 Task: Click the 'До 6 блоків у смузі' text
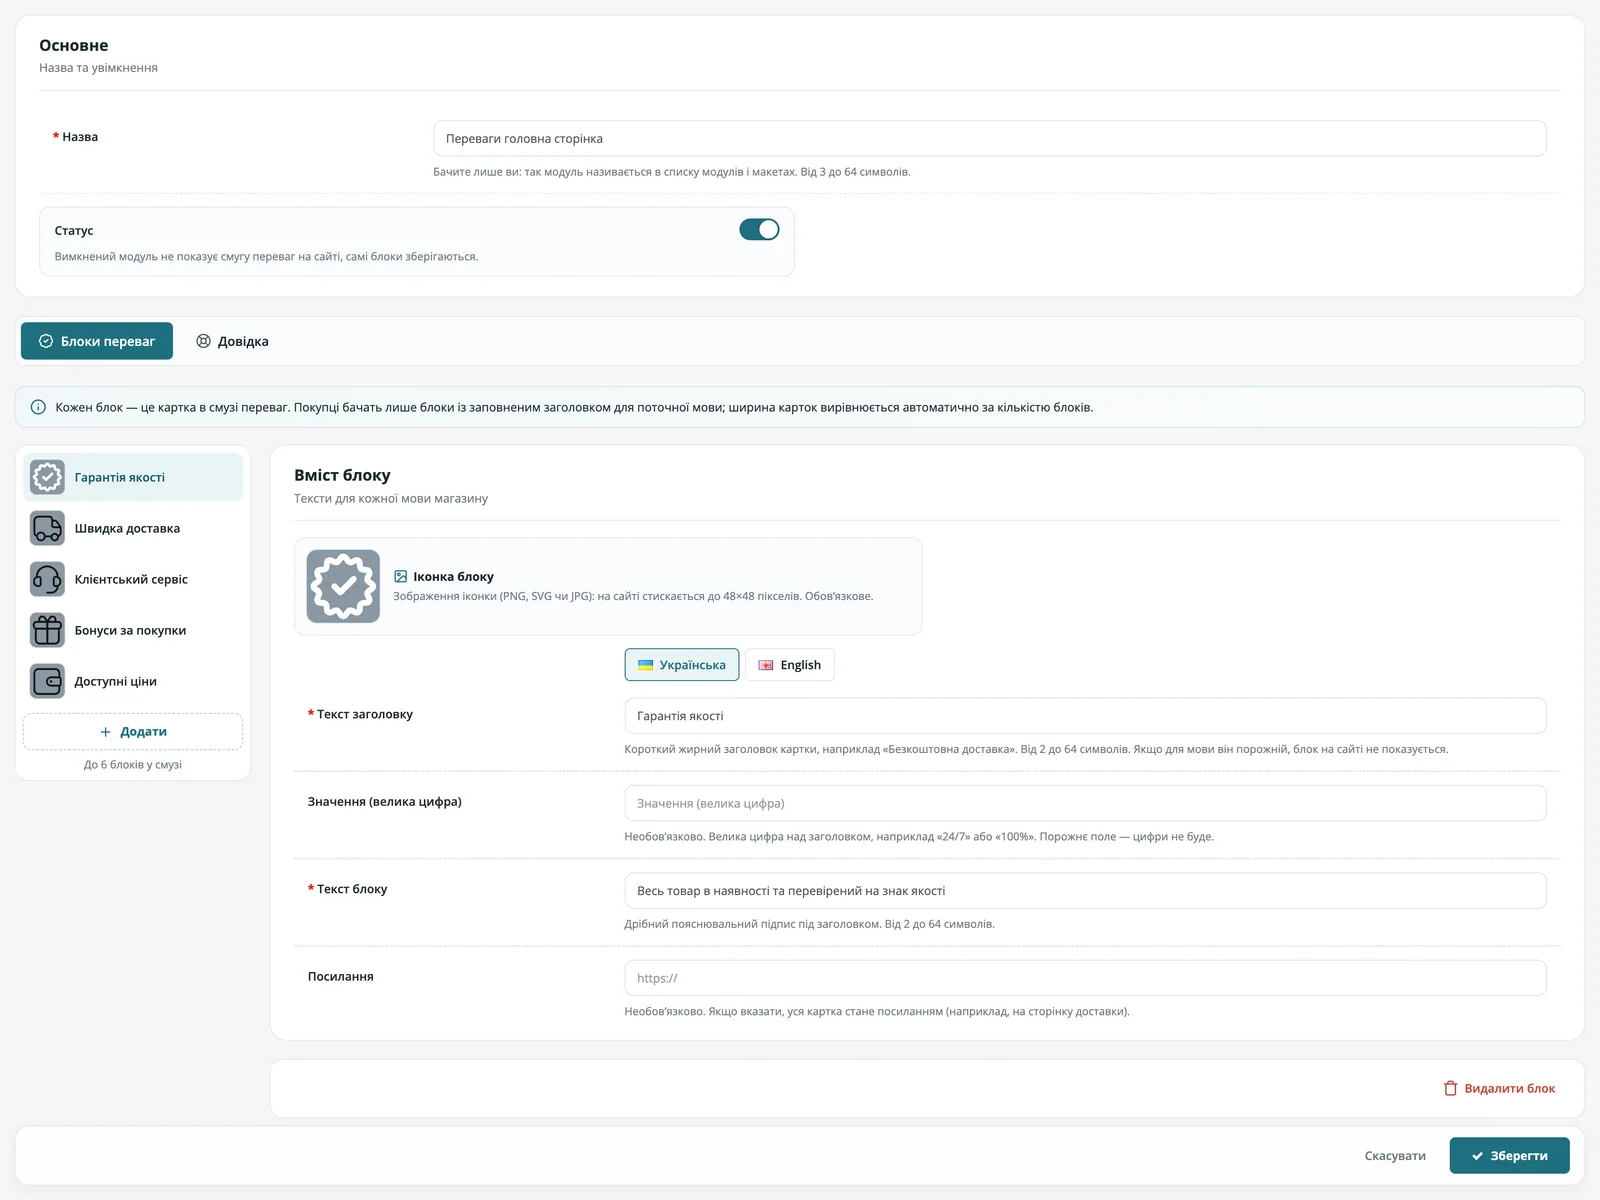(133, 765)
